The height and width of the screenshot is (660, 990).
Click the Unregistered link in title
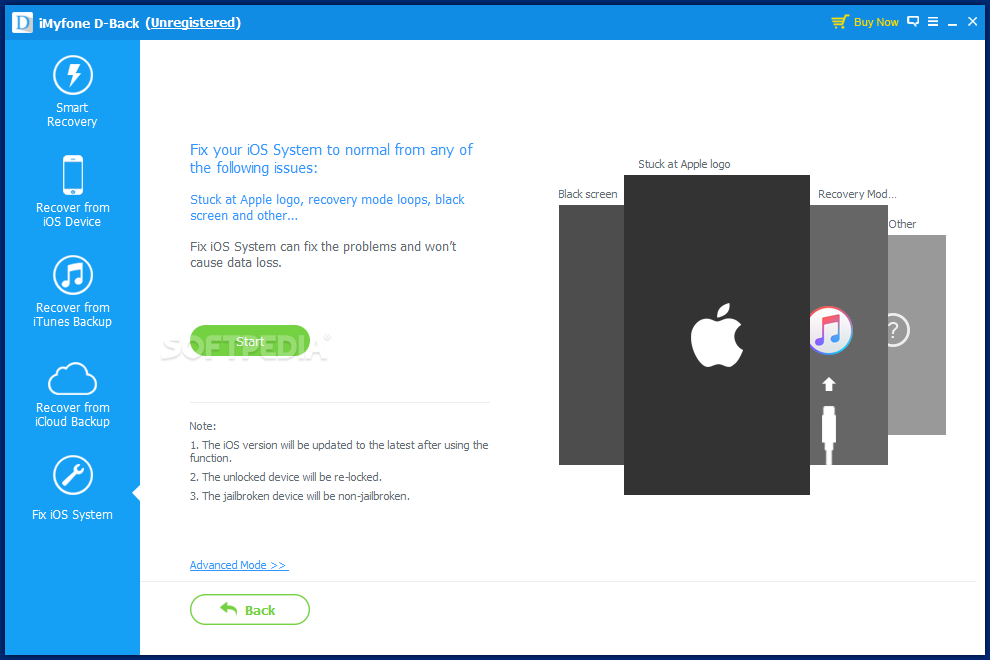(193, 23)
